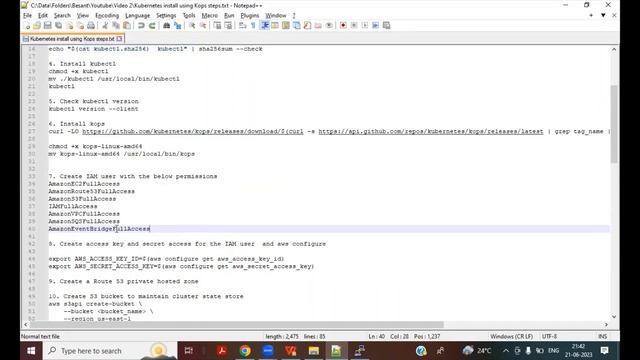640x360 pixels.
Task: Start macro recording with the red record icon
Action: (x=343, y=26)
